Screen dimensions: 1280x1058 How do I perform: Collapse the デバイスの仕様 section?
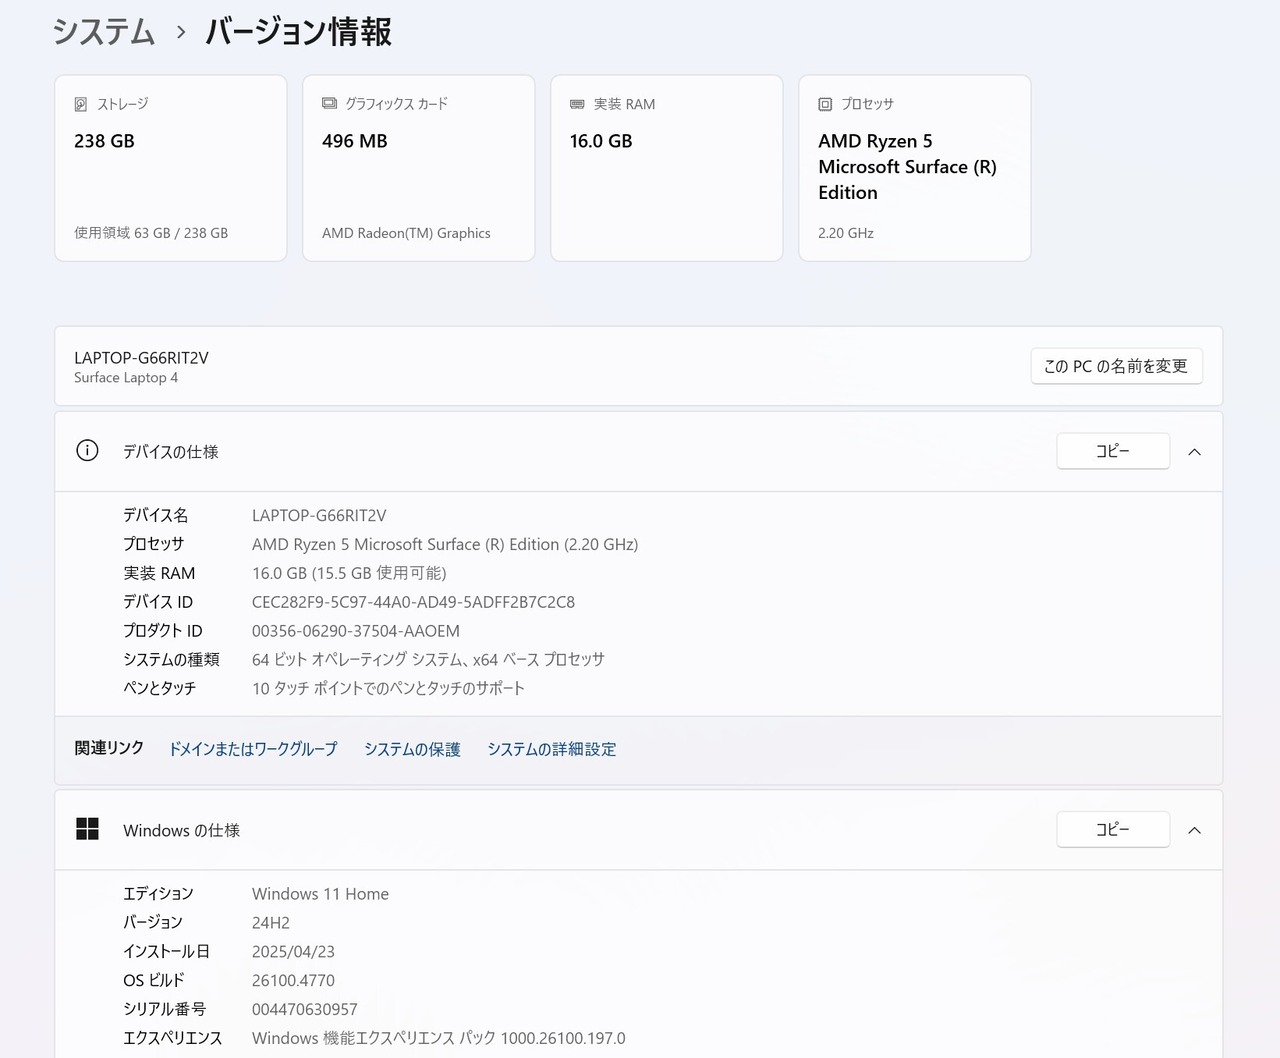click(1194, 452)
